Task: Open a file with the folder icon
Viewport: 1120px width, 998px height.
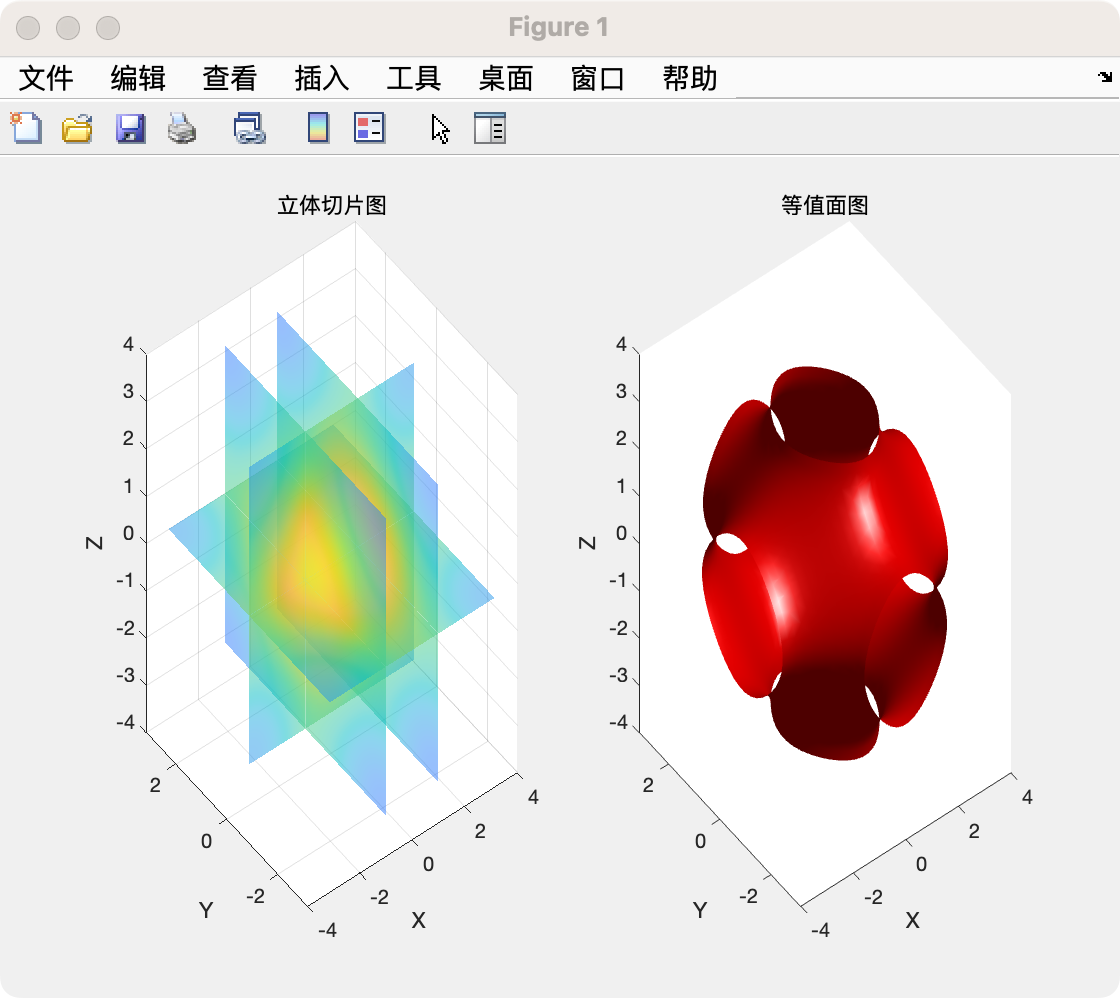Action: (77, 129)
